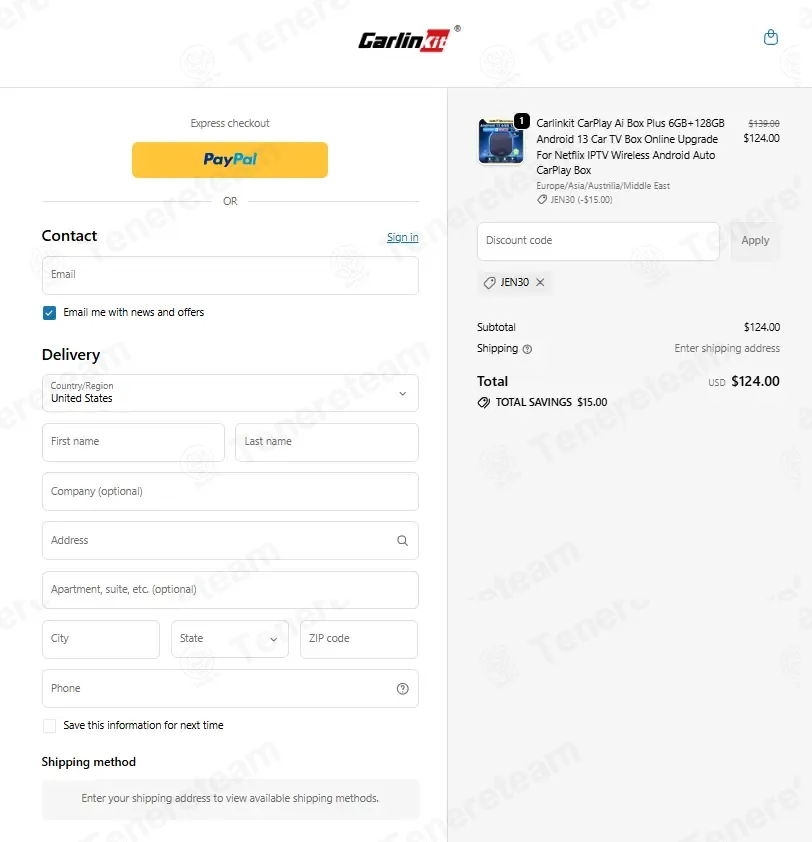Click the JEN30 (-$15.00) discount line
812x842 pixels.
pyautogui.click(x=575, y=200)
